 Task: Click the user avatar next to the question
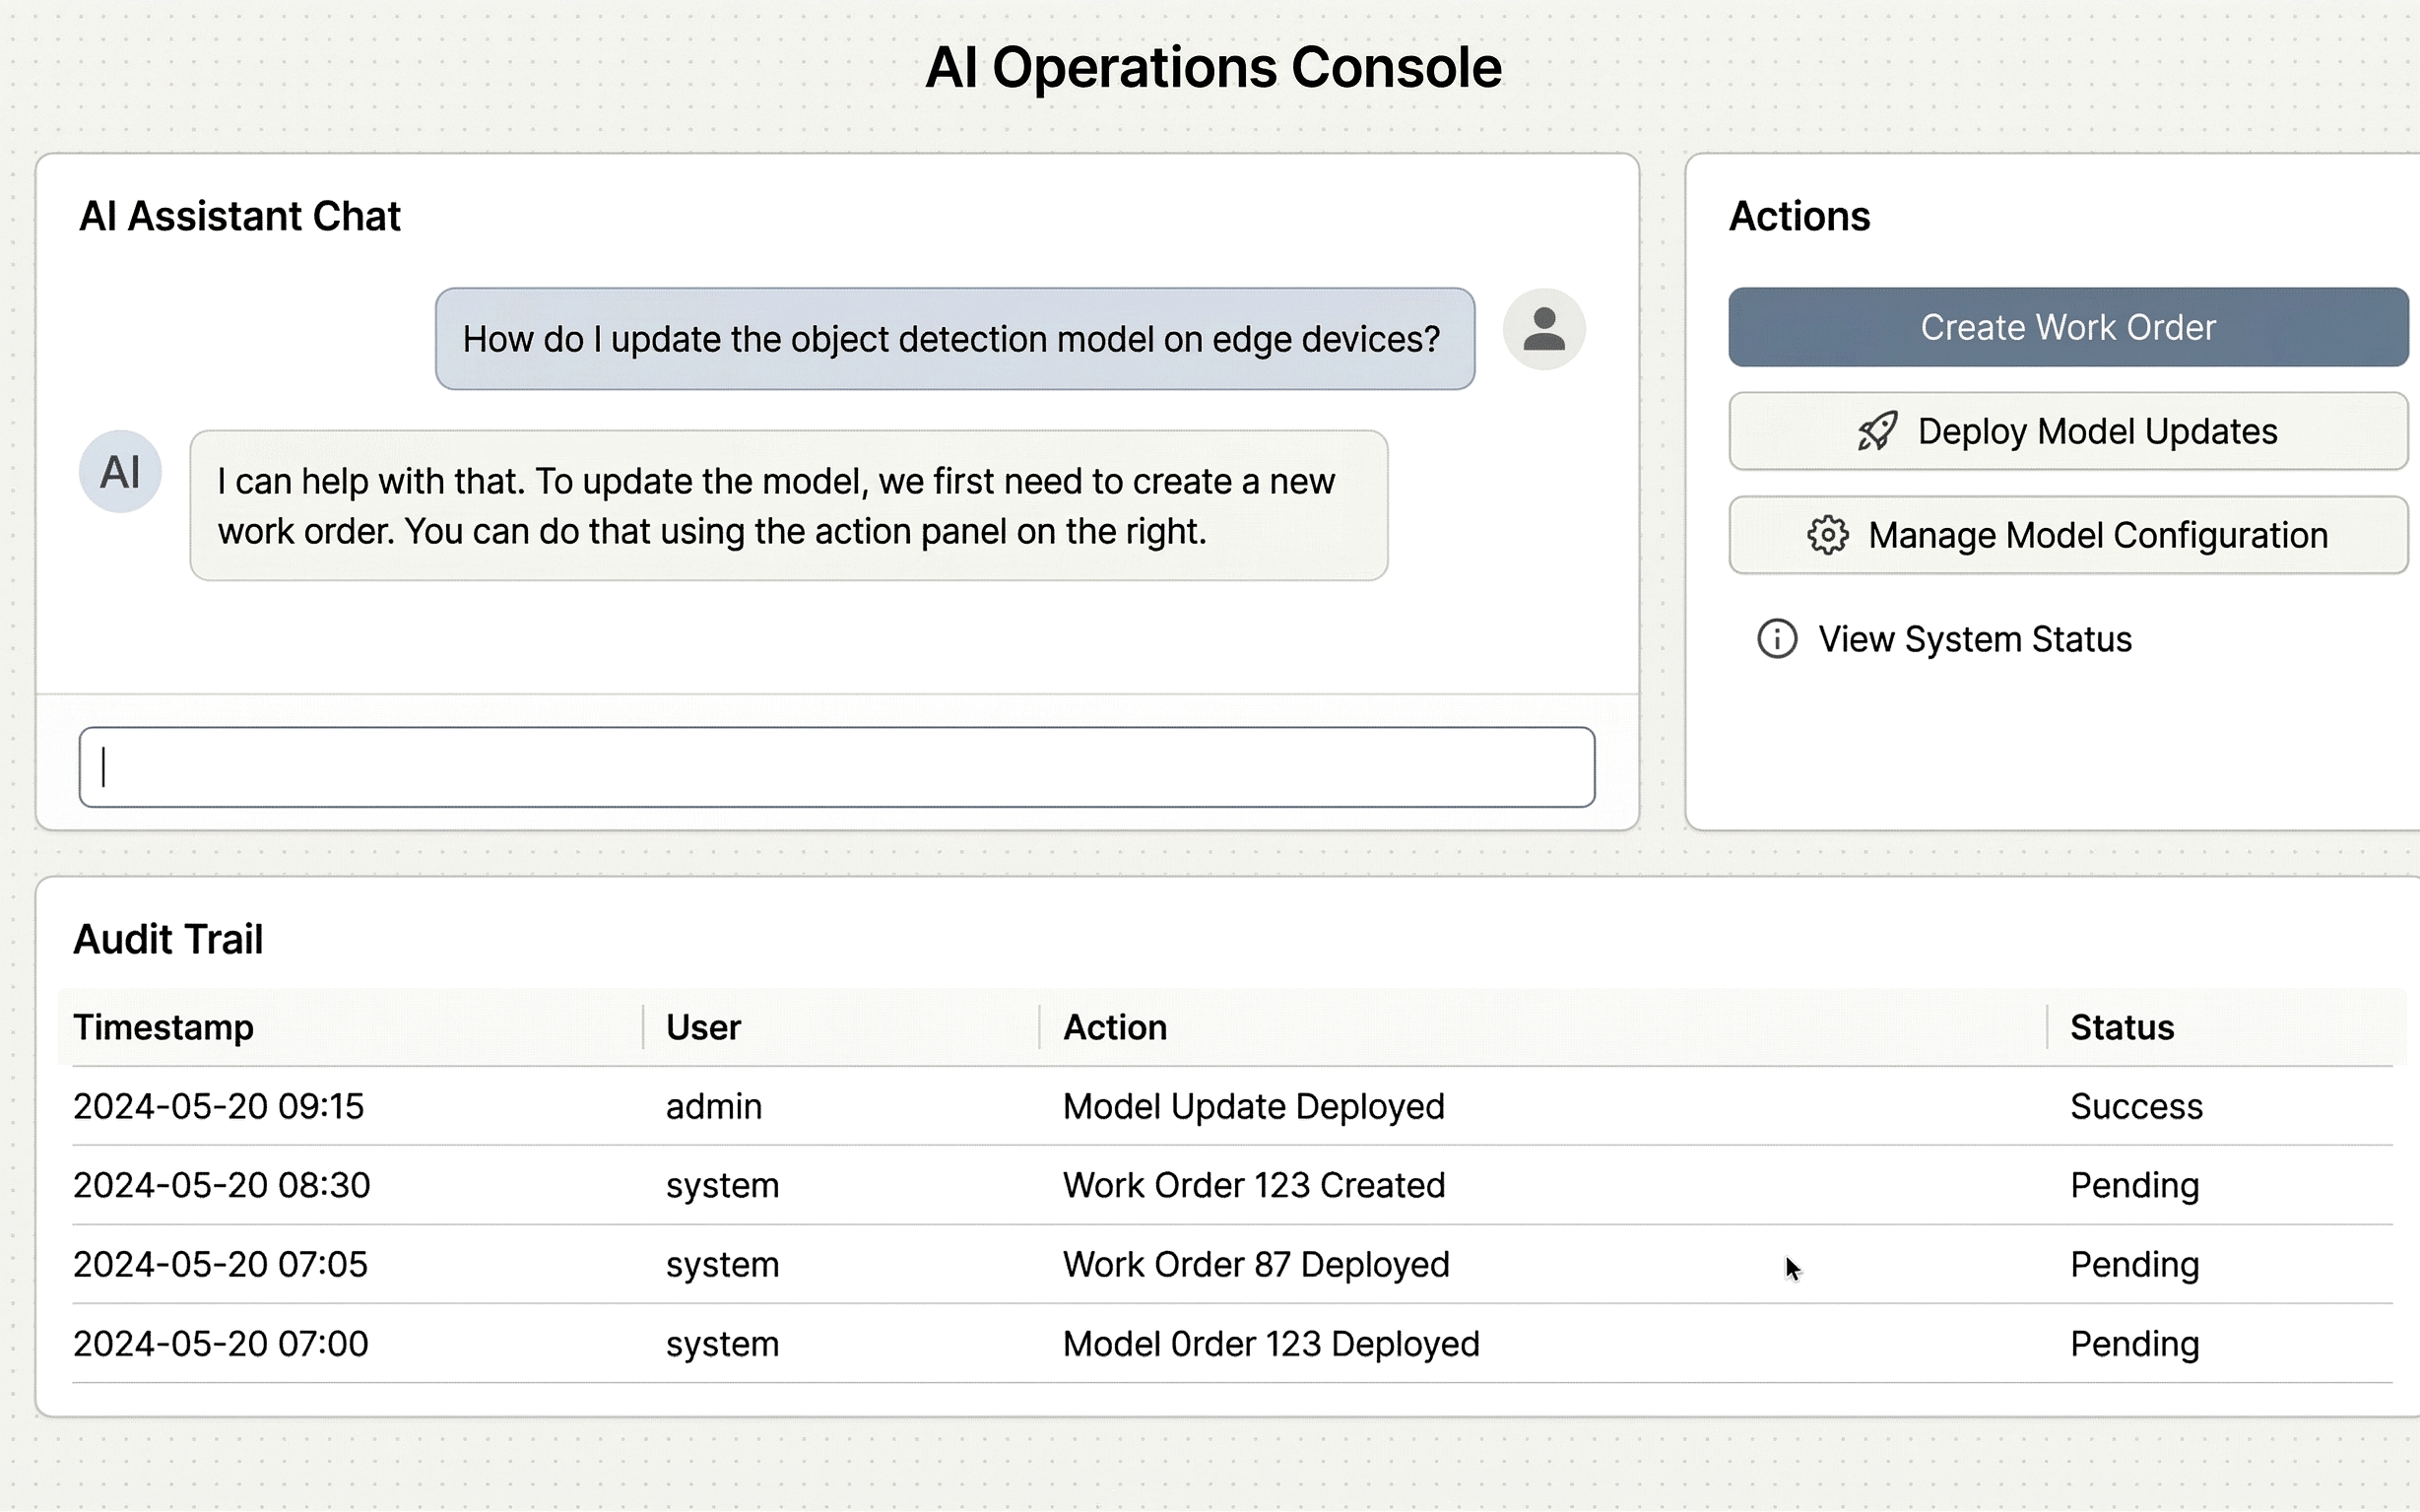tap(1543, 329)
